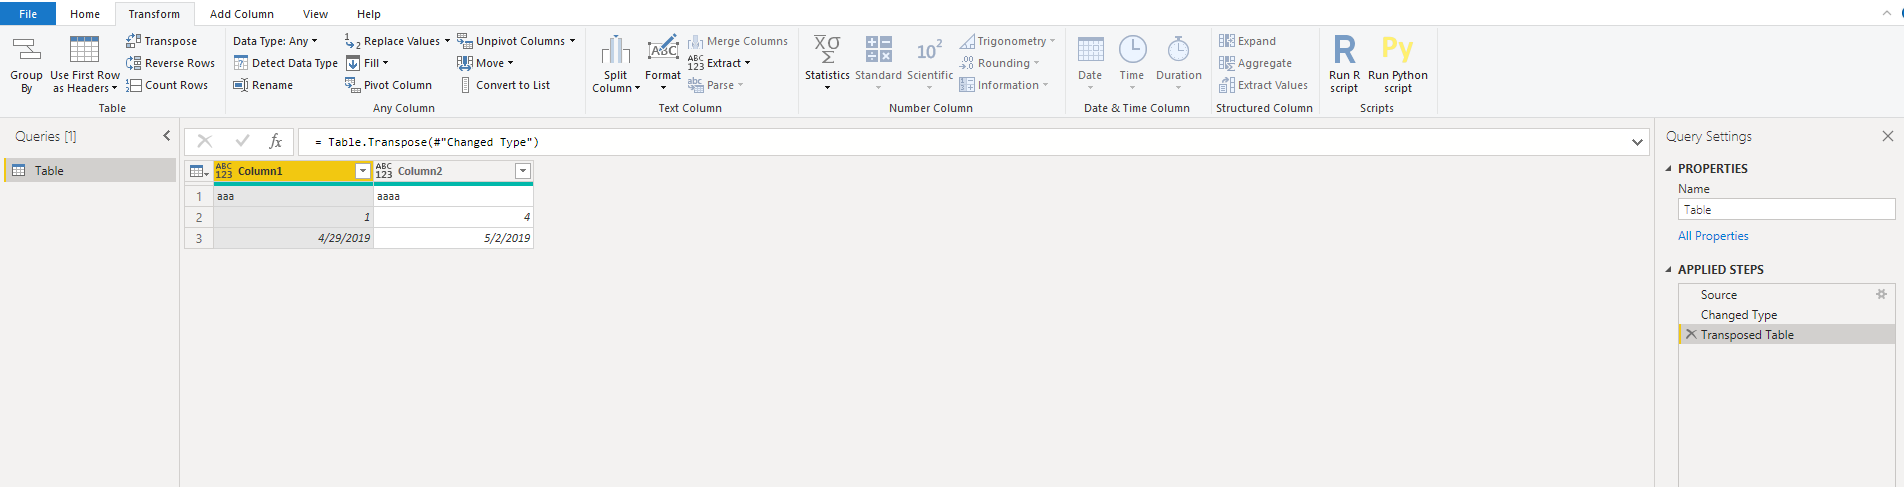Viewport: 1904px width, 487px height.
Task: Click the Run R script icon
Action: click(1345, 49)
